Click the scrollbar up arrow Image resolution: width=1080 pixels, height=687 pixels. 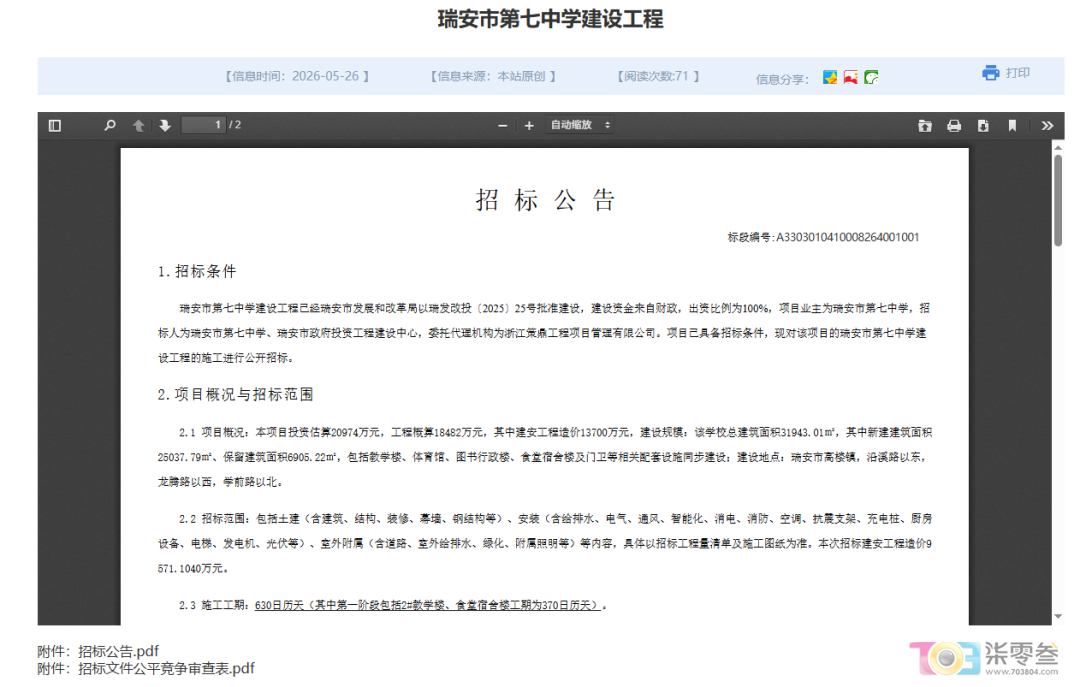point(1058,147)
